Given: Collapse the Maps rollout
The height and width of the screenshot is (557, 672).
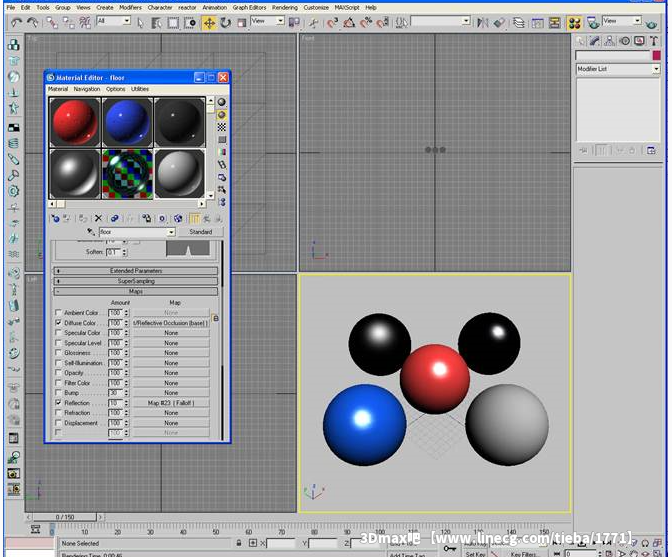Looking at the screenshot, I should 135,291.
